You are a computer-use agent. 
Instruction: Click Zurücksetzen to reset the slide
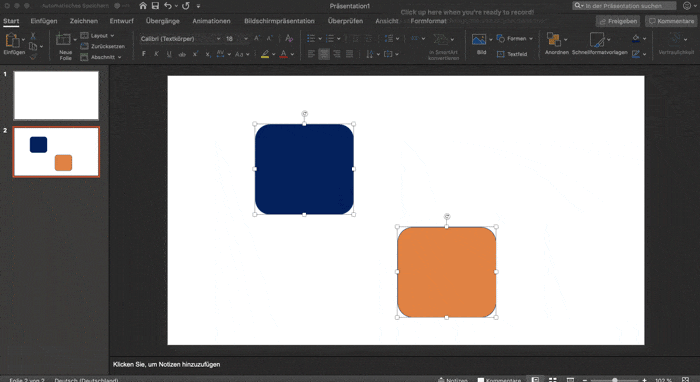(x=103, y=46)
